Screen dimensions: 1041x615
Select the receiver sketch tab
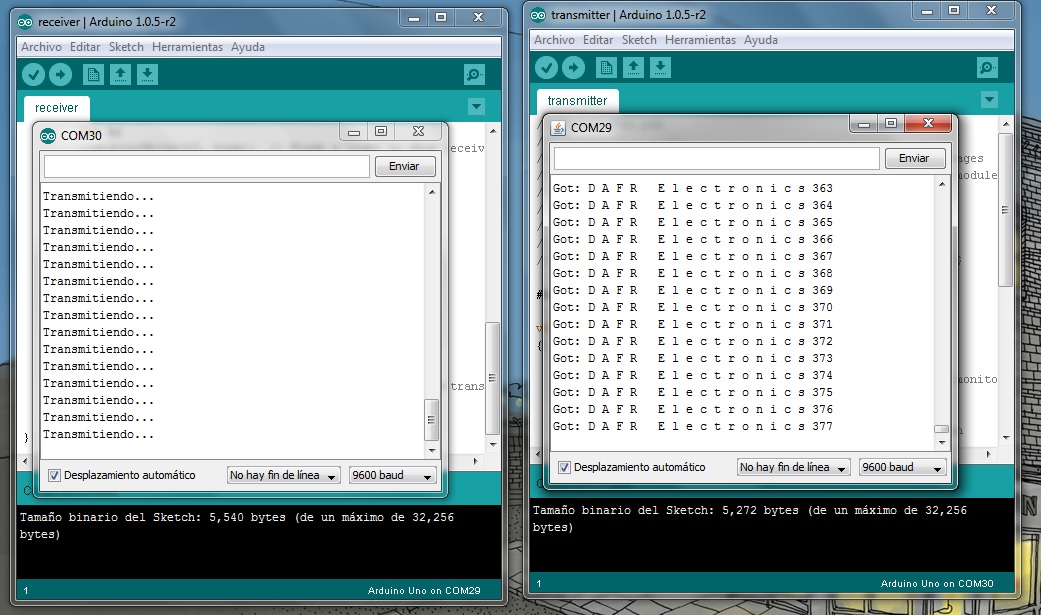56,108
